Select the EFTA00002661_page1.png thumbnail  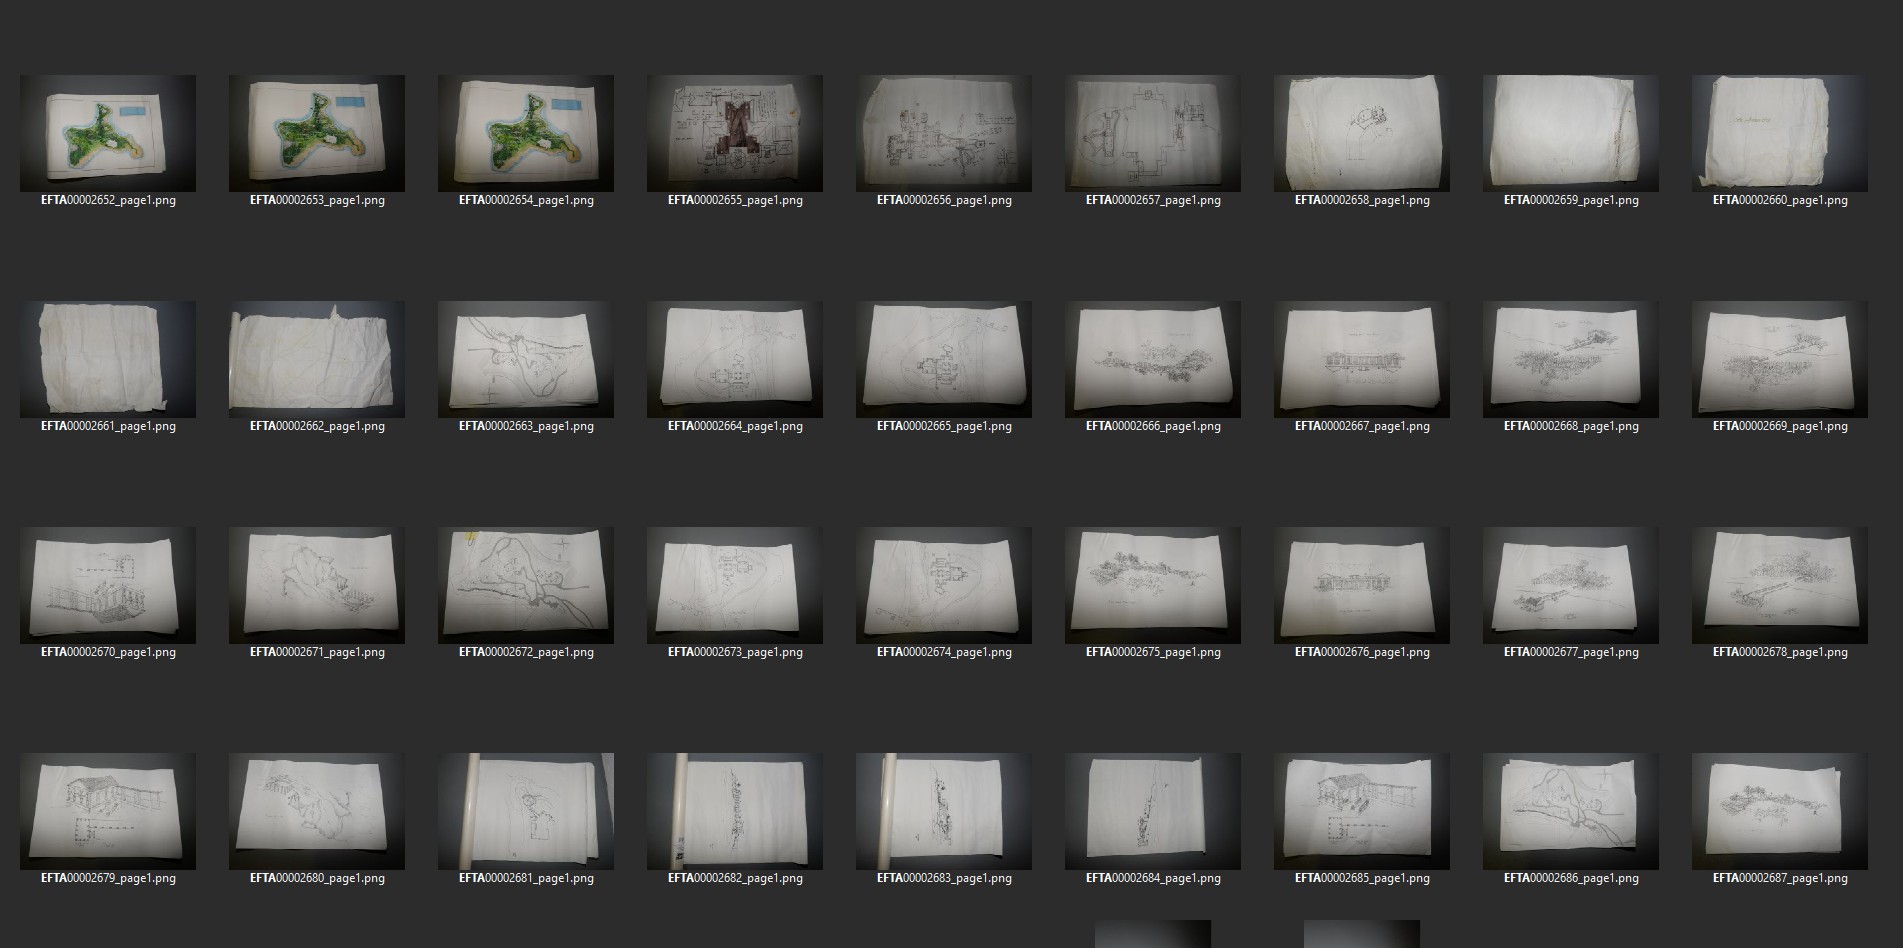coord(108,359)
